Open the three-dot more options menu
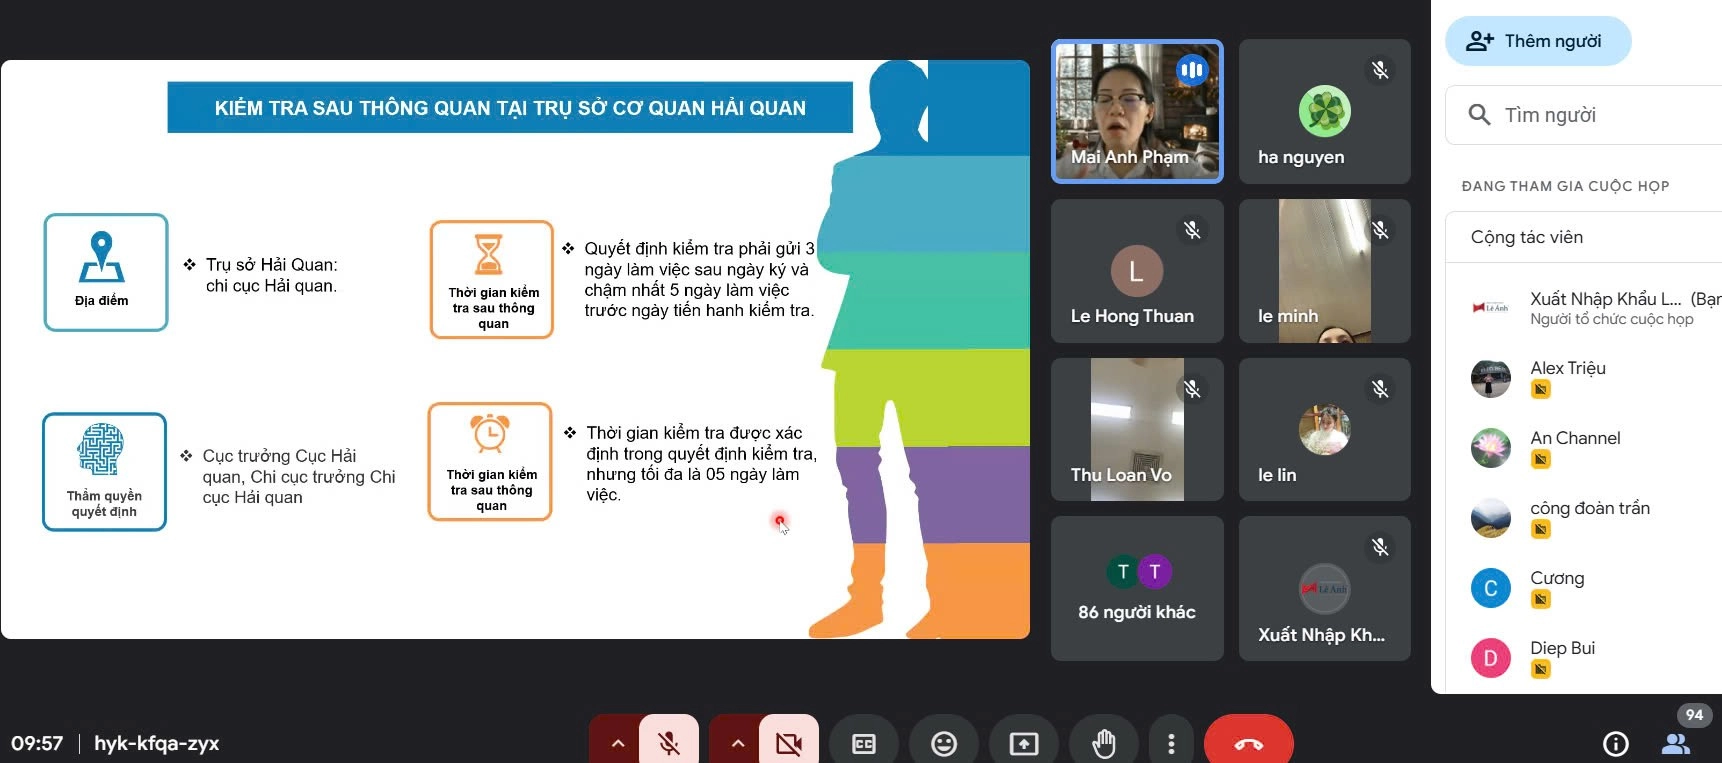Viewport: 1722px width, 763px height. tap(1171, 744)
